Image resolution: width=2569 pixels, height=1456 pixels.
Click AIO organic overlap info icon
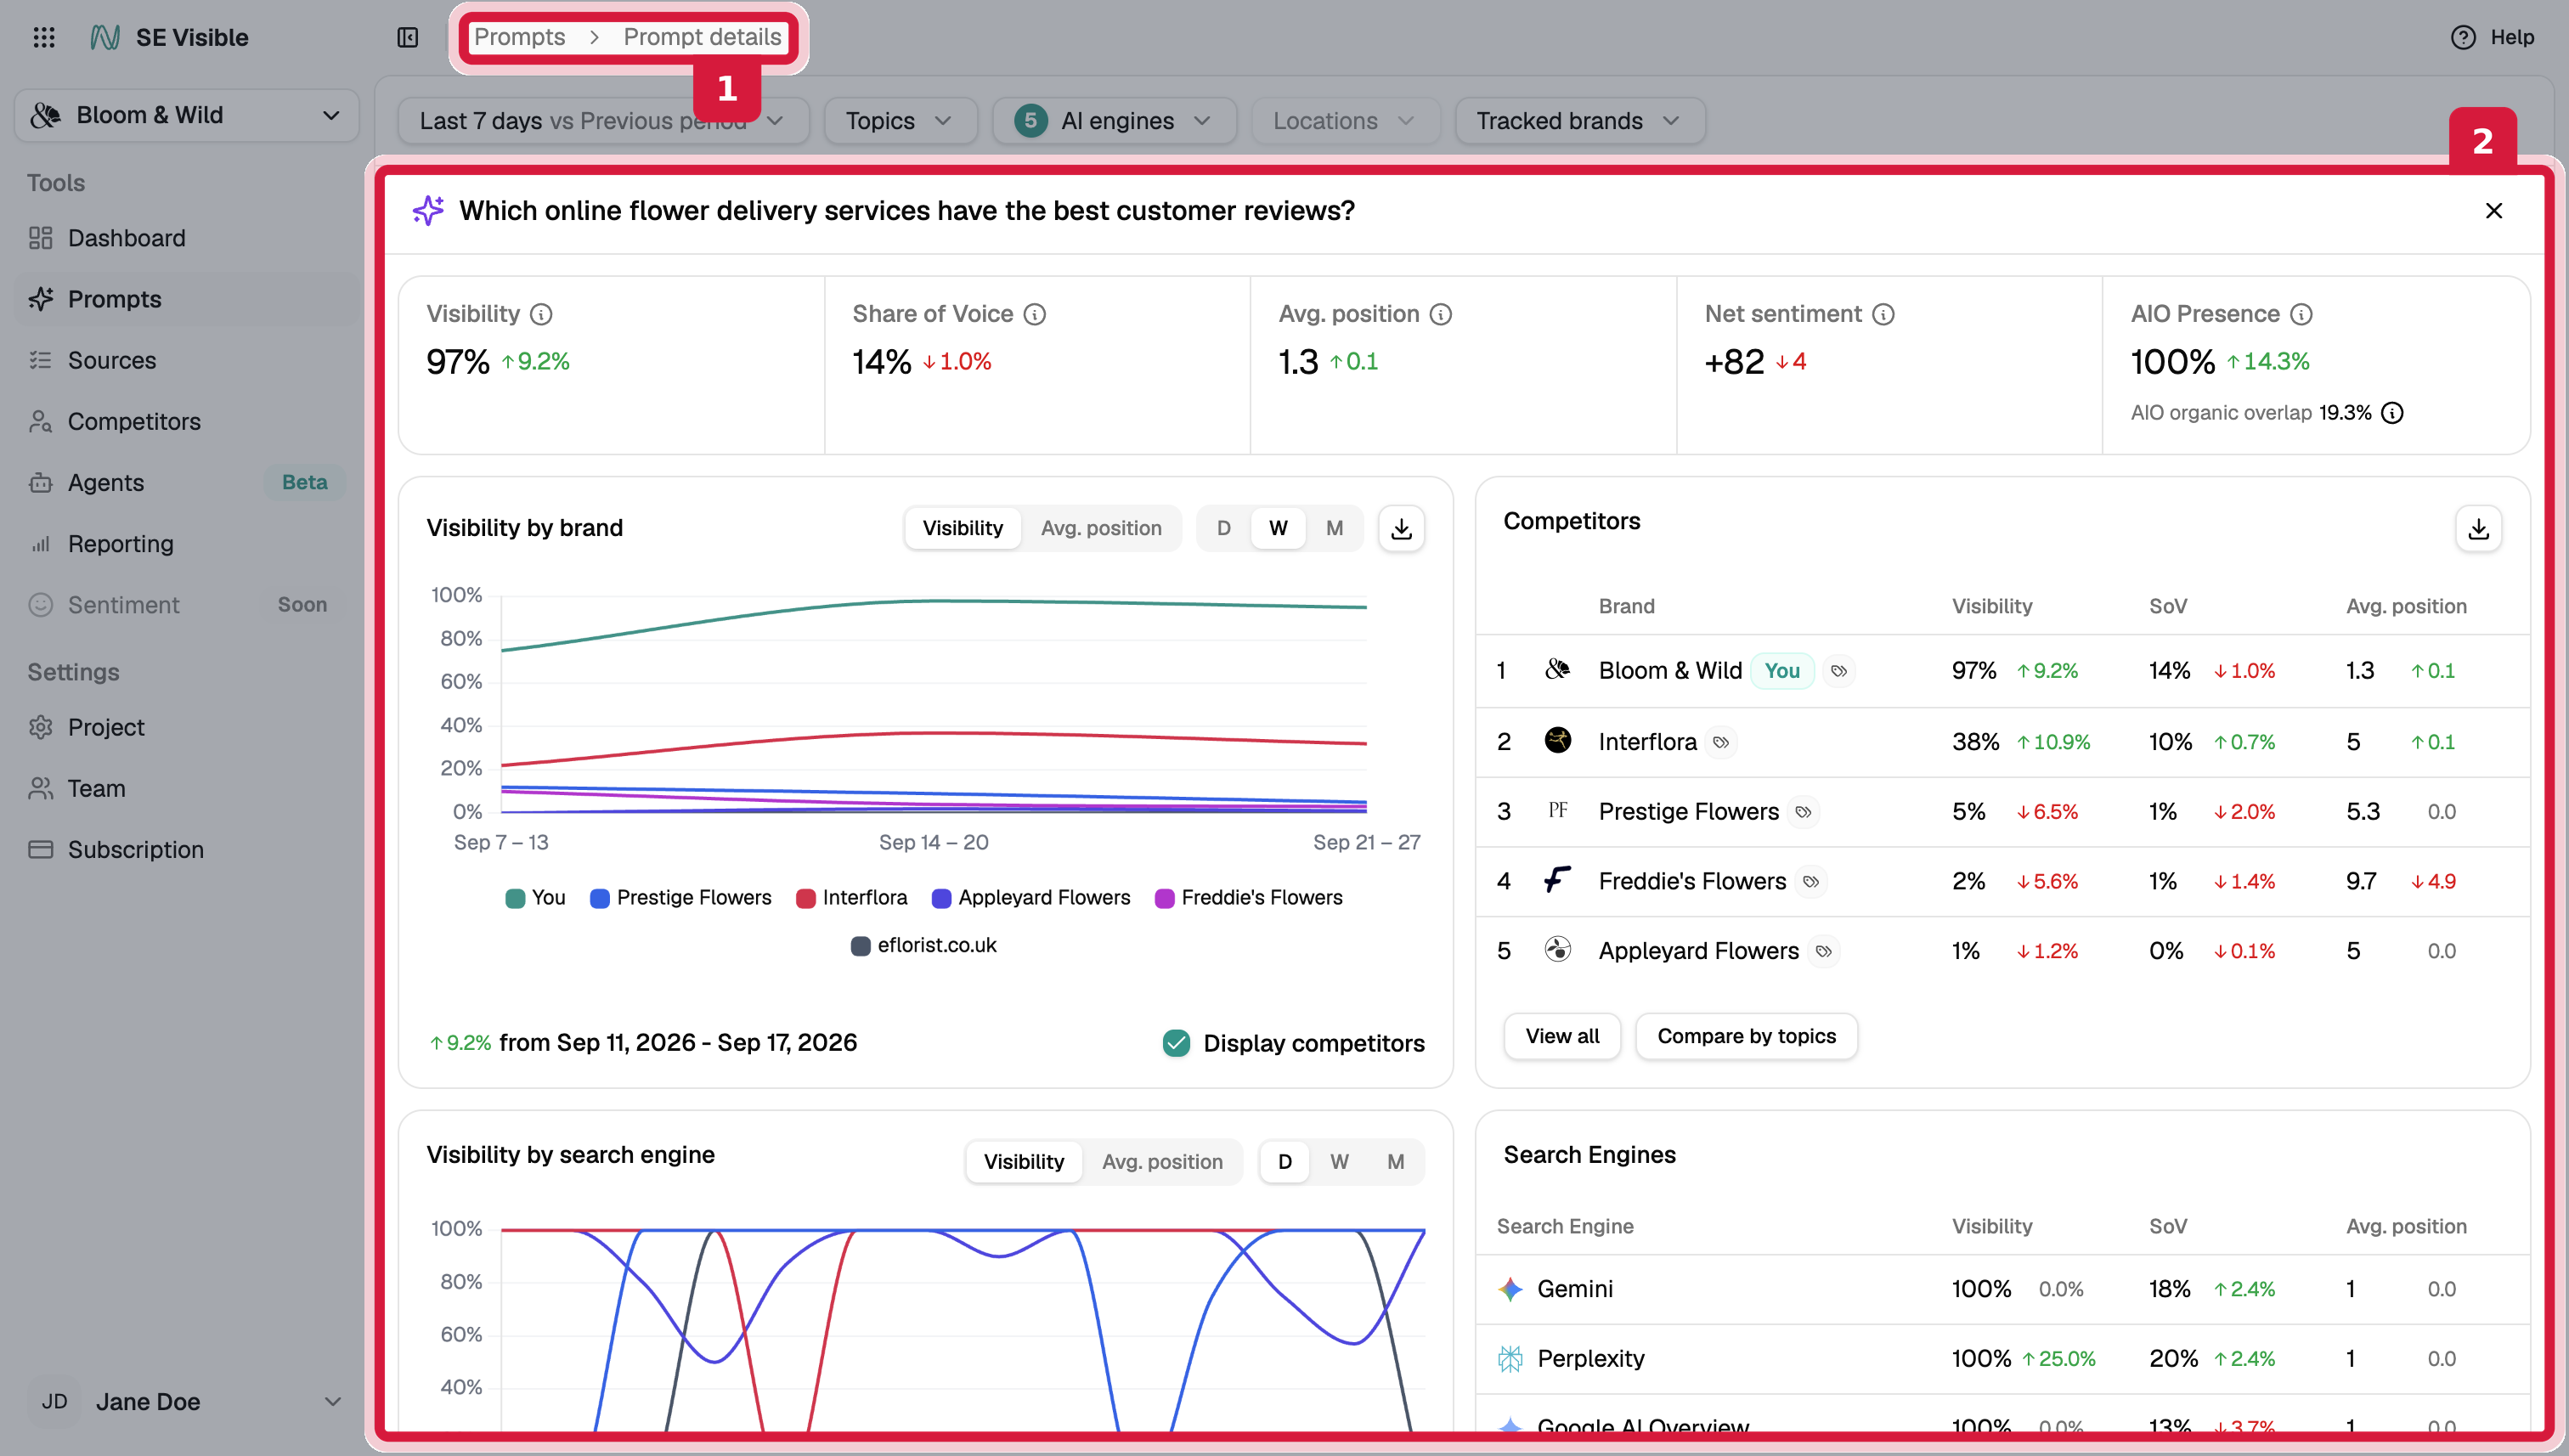2392,413
